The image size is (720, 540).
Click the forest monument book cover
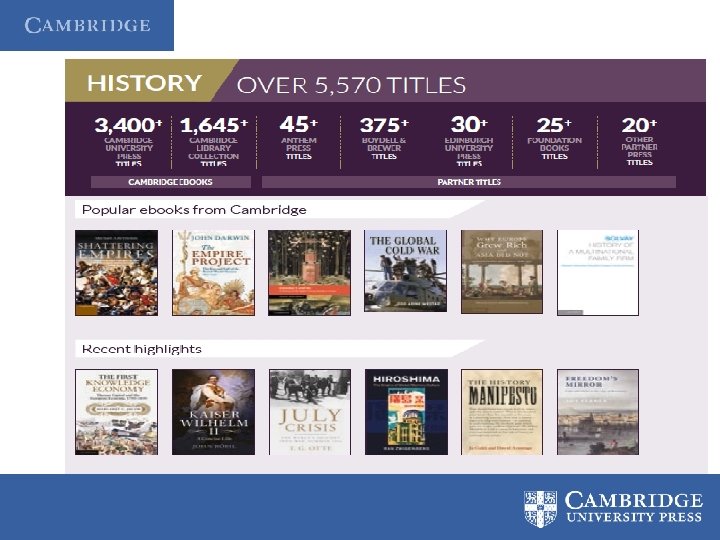click(309, 273)
